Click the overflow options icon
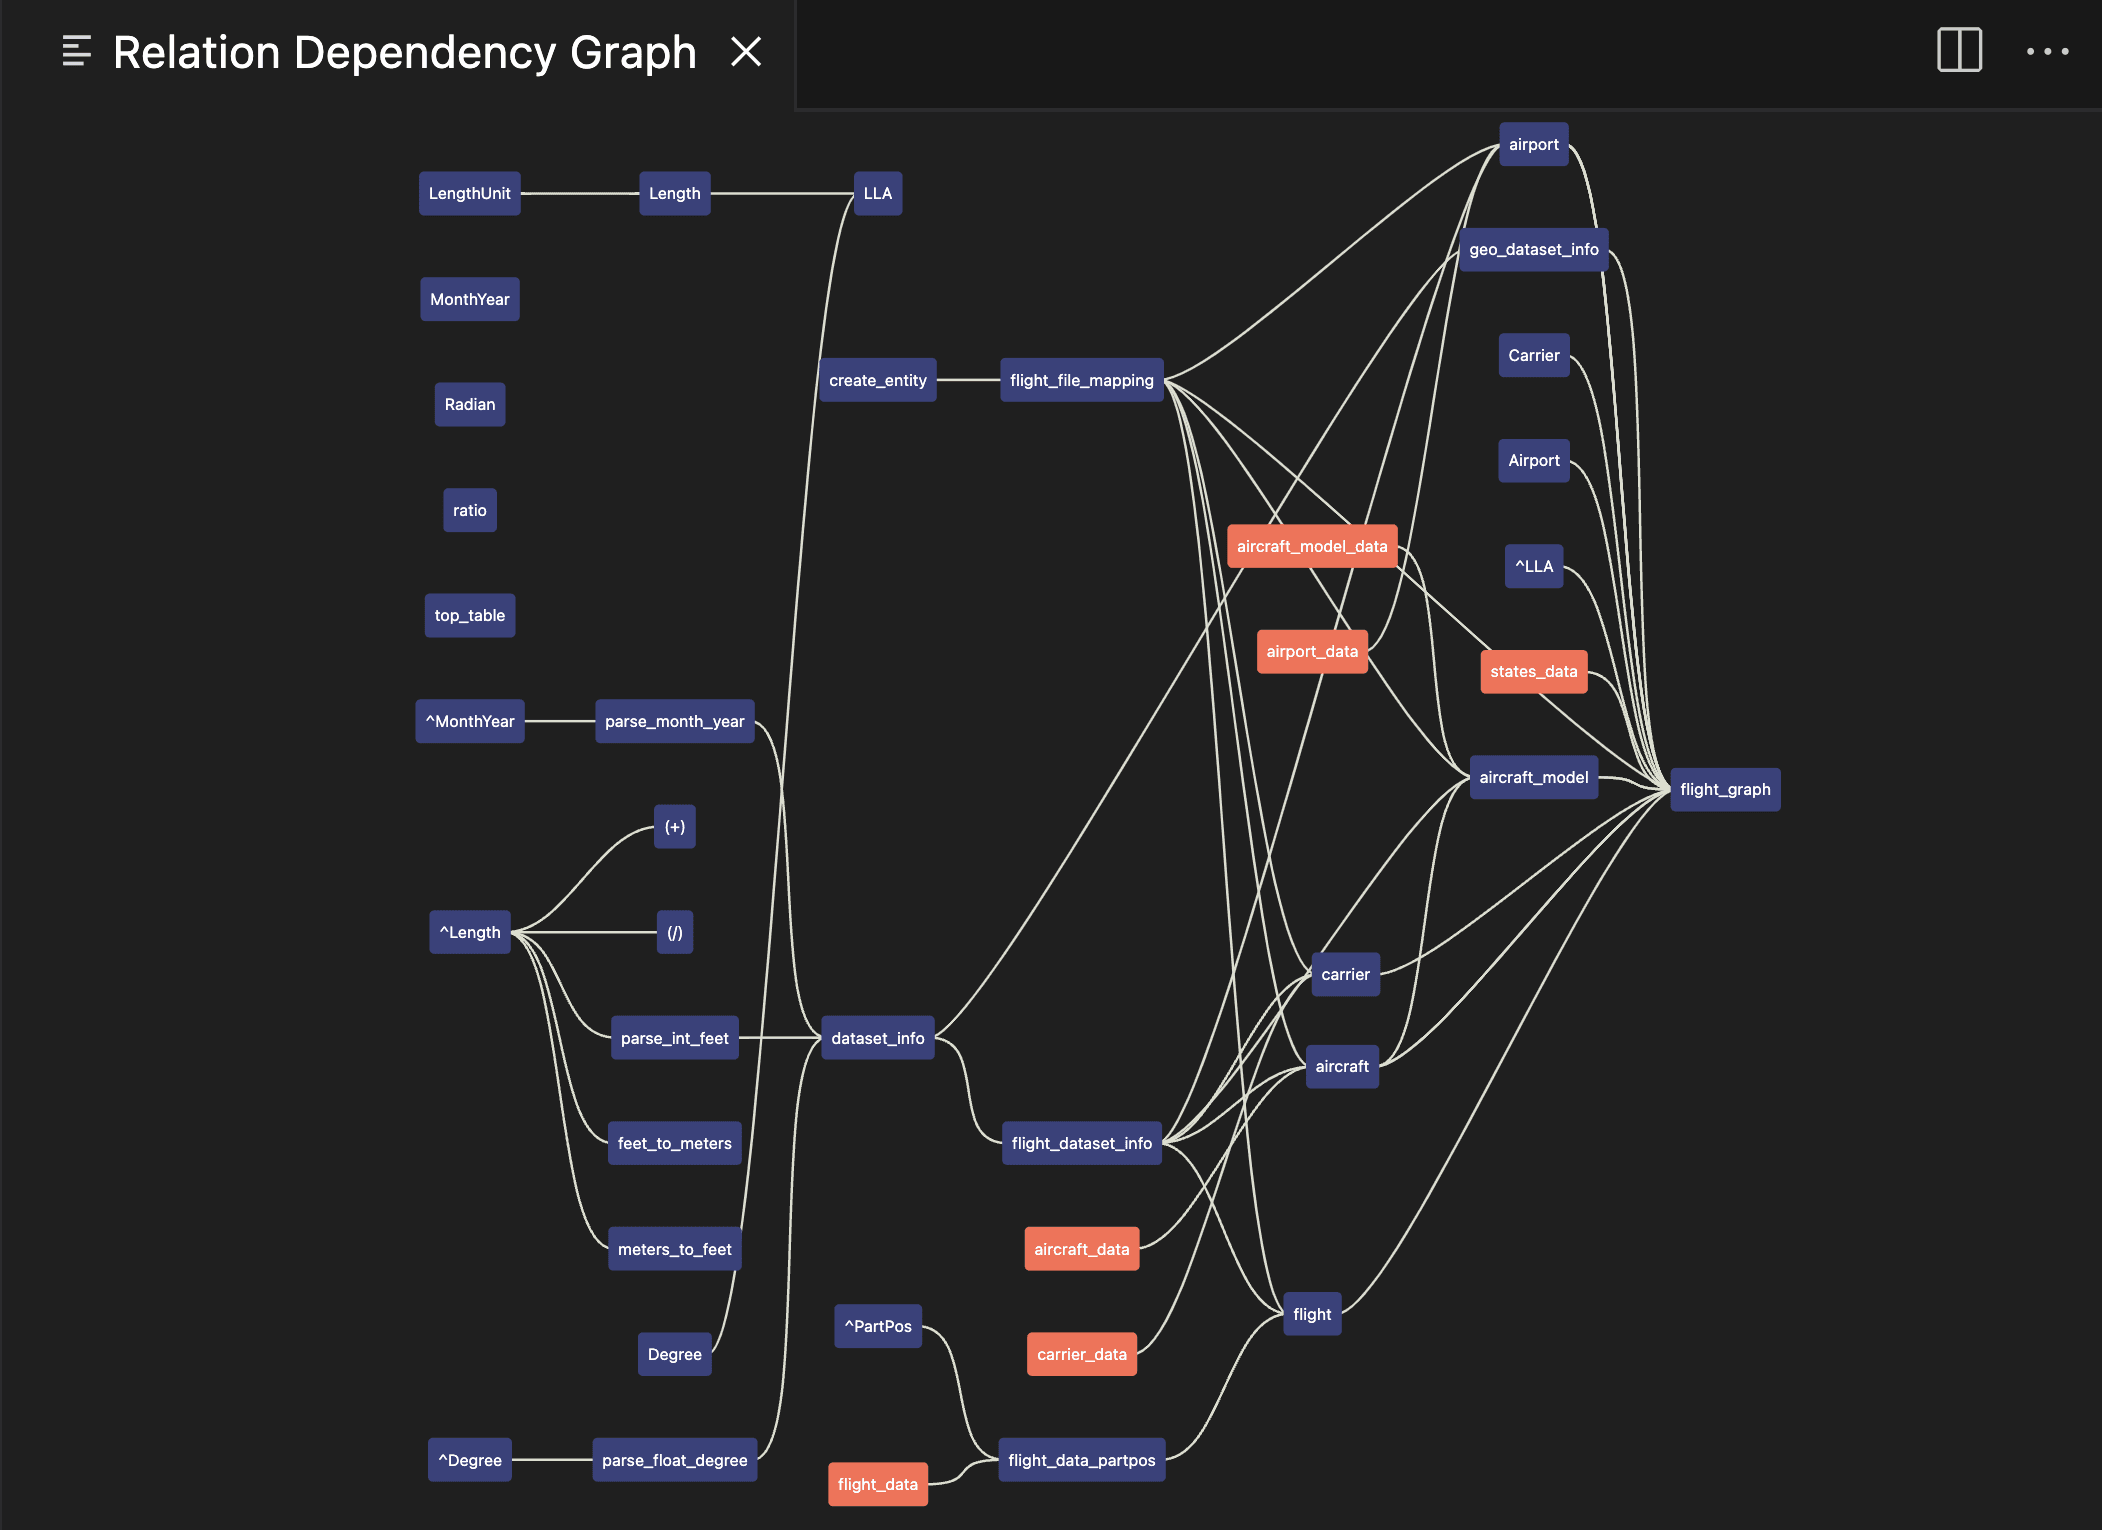This screenshot has height=1530, width=2102. click(x=2047, y=47)
